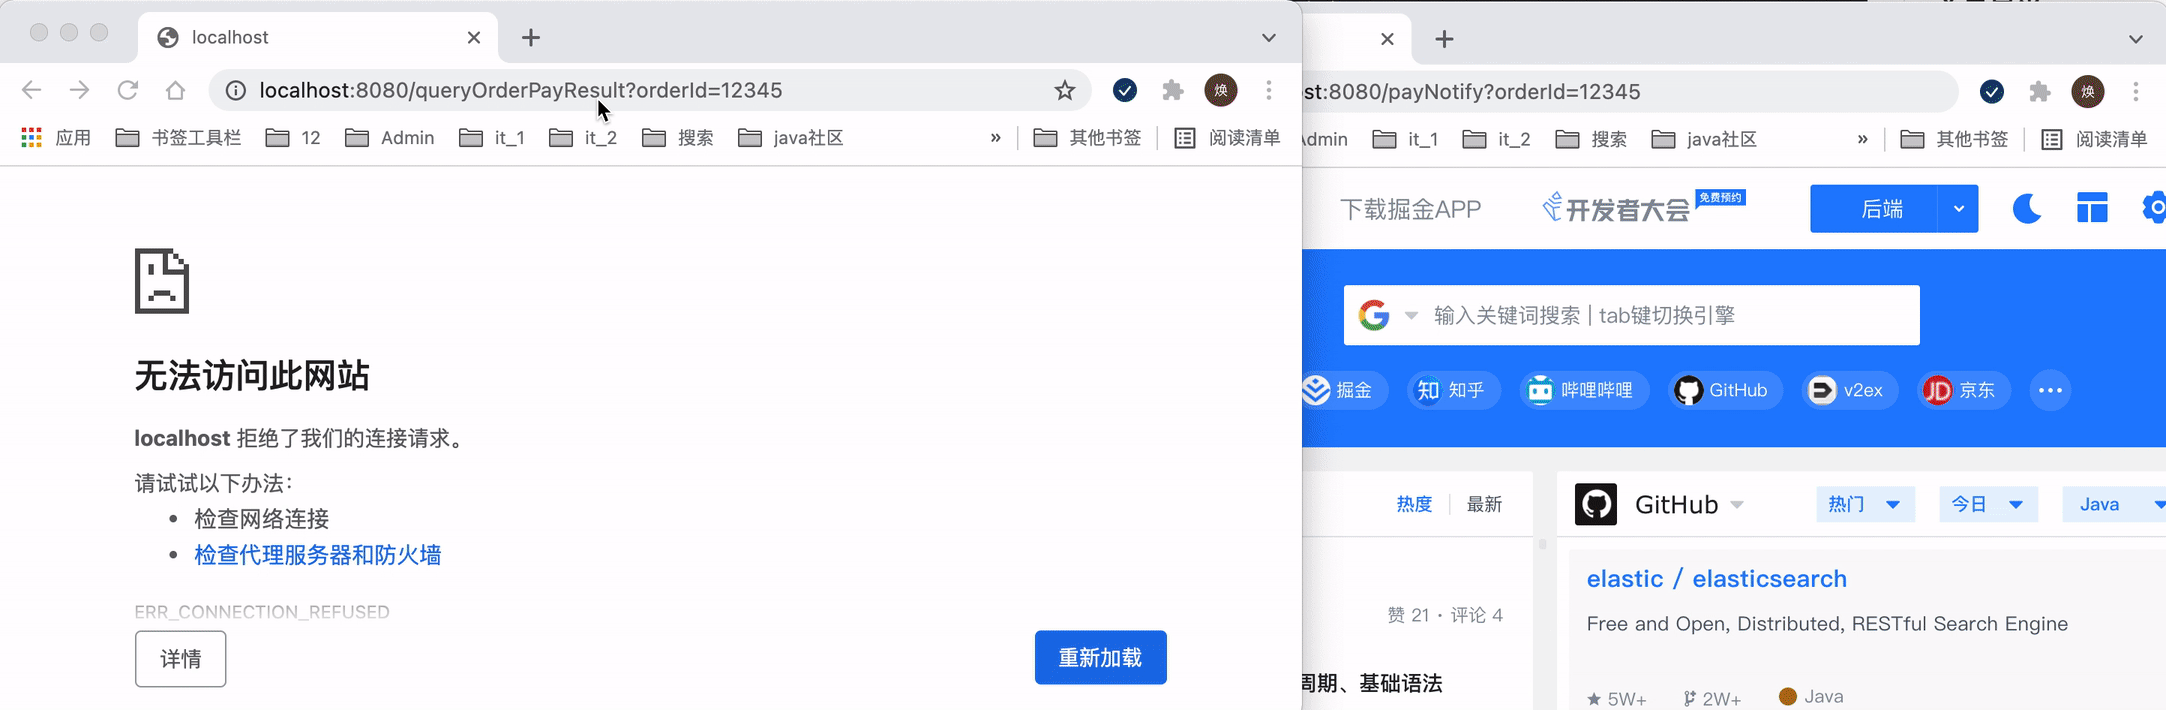Switch to the 最新 sort tab
Screen dimensions: 2166x710
[1484, 504]
